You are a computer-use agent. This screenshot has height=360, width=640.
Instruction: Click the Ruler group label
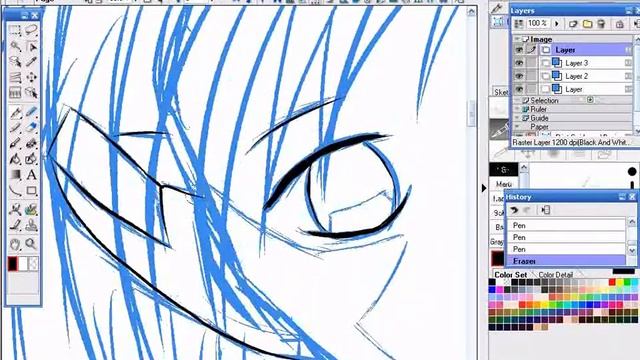[x=538, y=109]
